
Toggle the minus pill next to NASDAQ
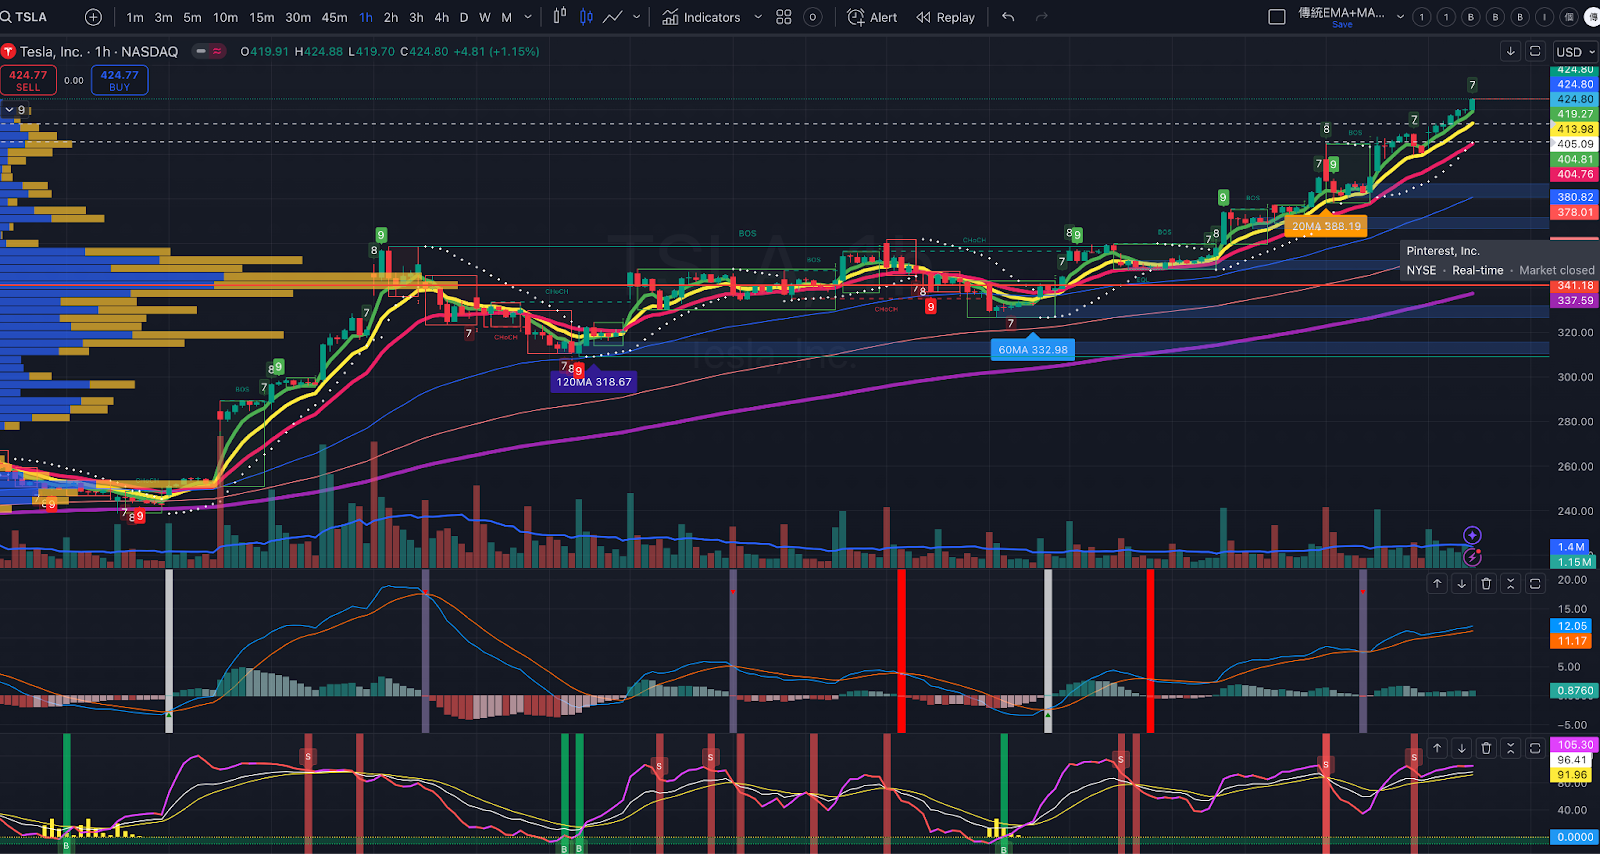point(201,51)
